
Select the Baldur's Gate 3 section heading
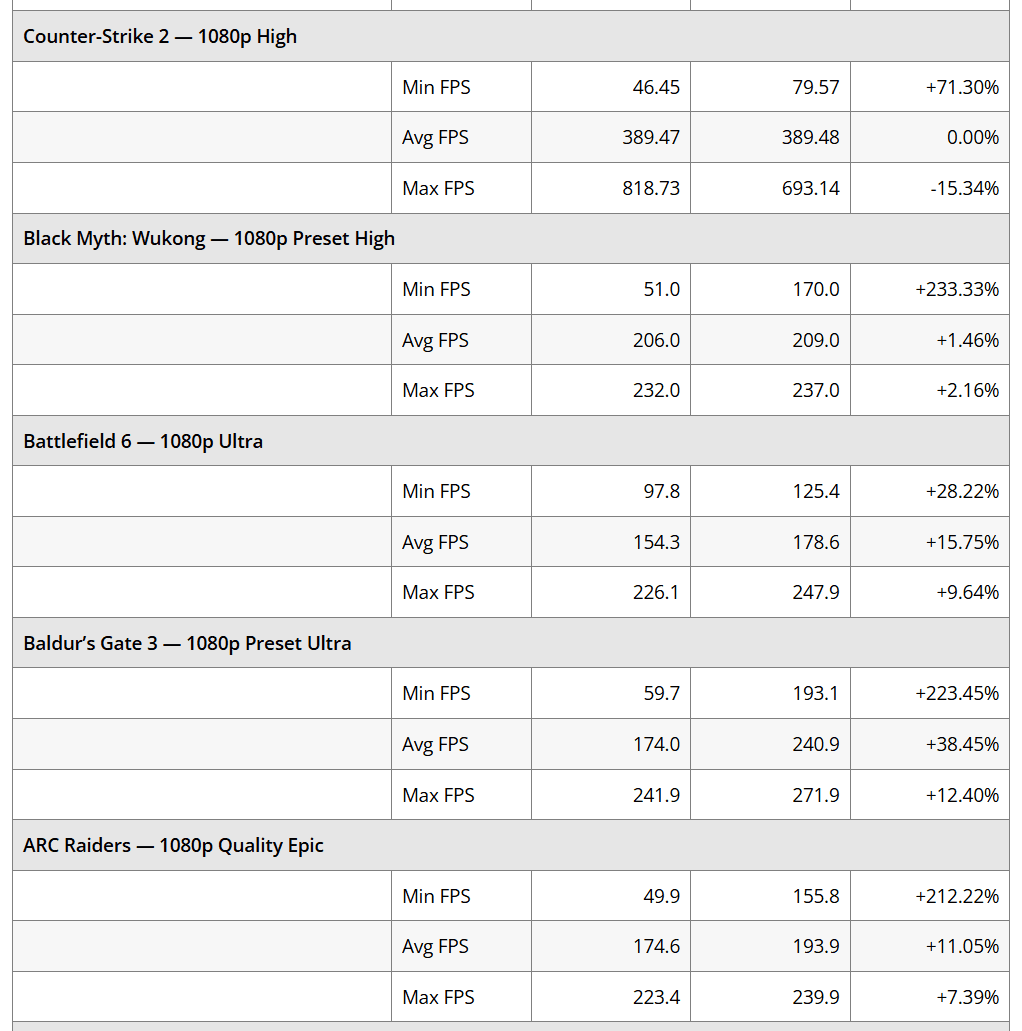[187, 643]
